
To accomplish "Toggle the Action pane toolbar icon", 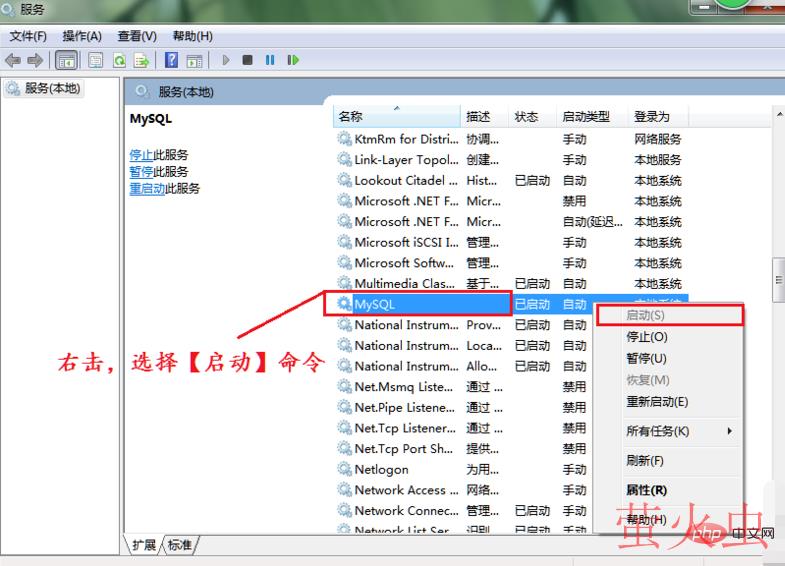I will (x=194, y=61).
